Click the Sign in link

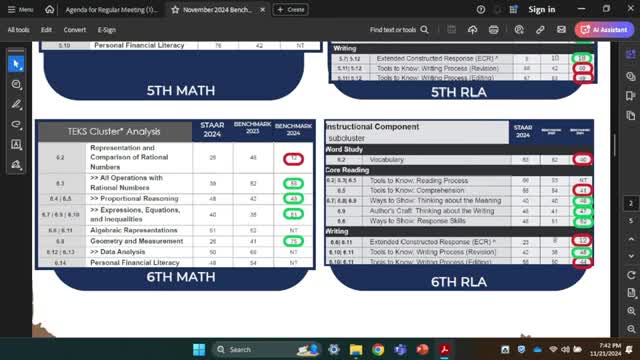click(x=542, y=9)
